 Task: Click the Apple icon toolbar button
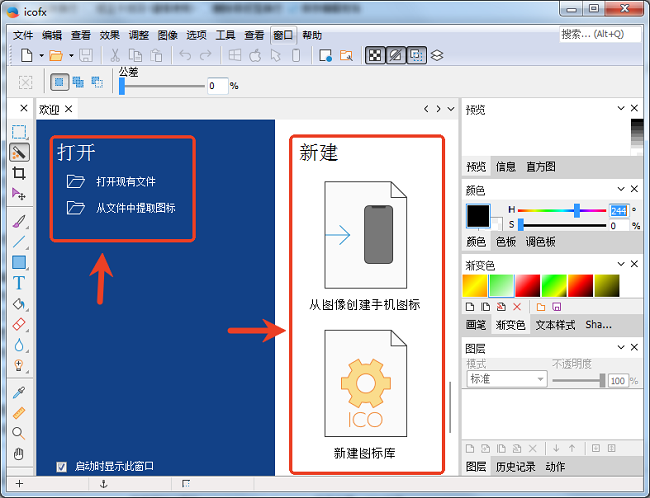tap(255, 55)
